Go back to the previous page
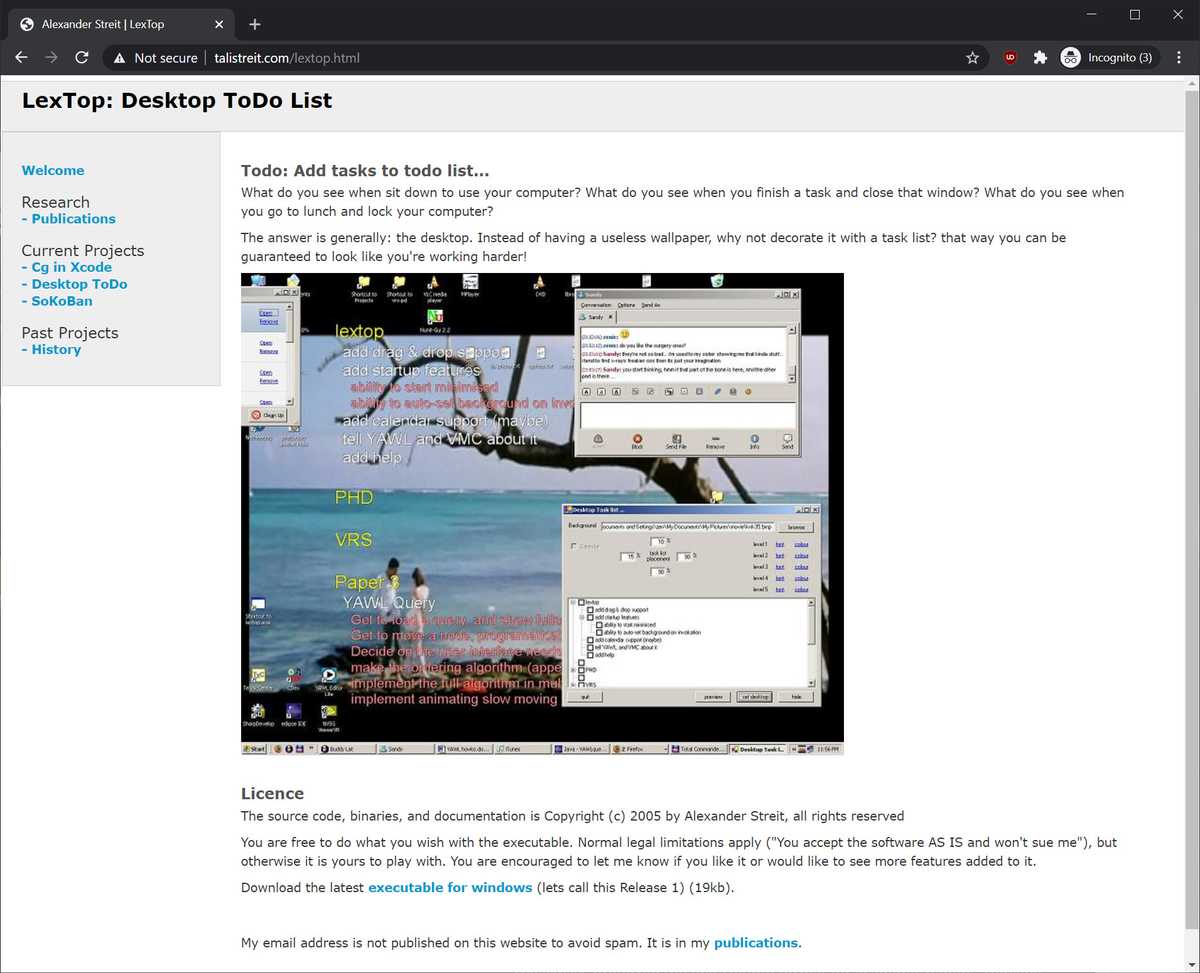The height and width of the screenshot is (973, 1200). [21, 58]
